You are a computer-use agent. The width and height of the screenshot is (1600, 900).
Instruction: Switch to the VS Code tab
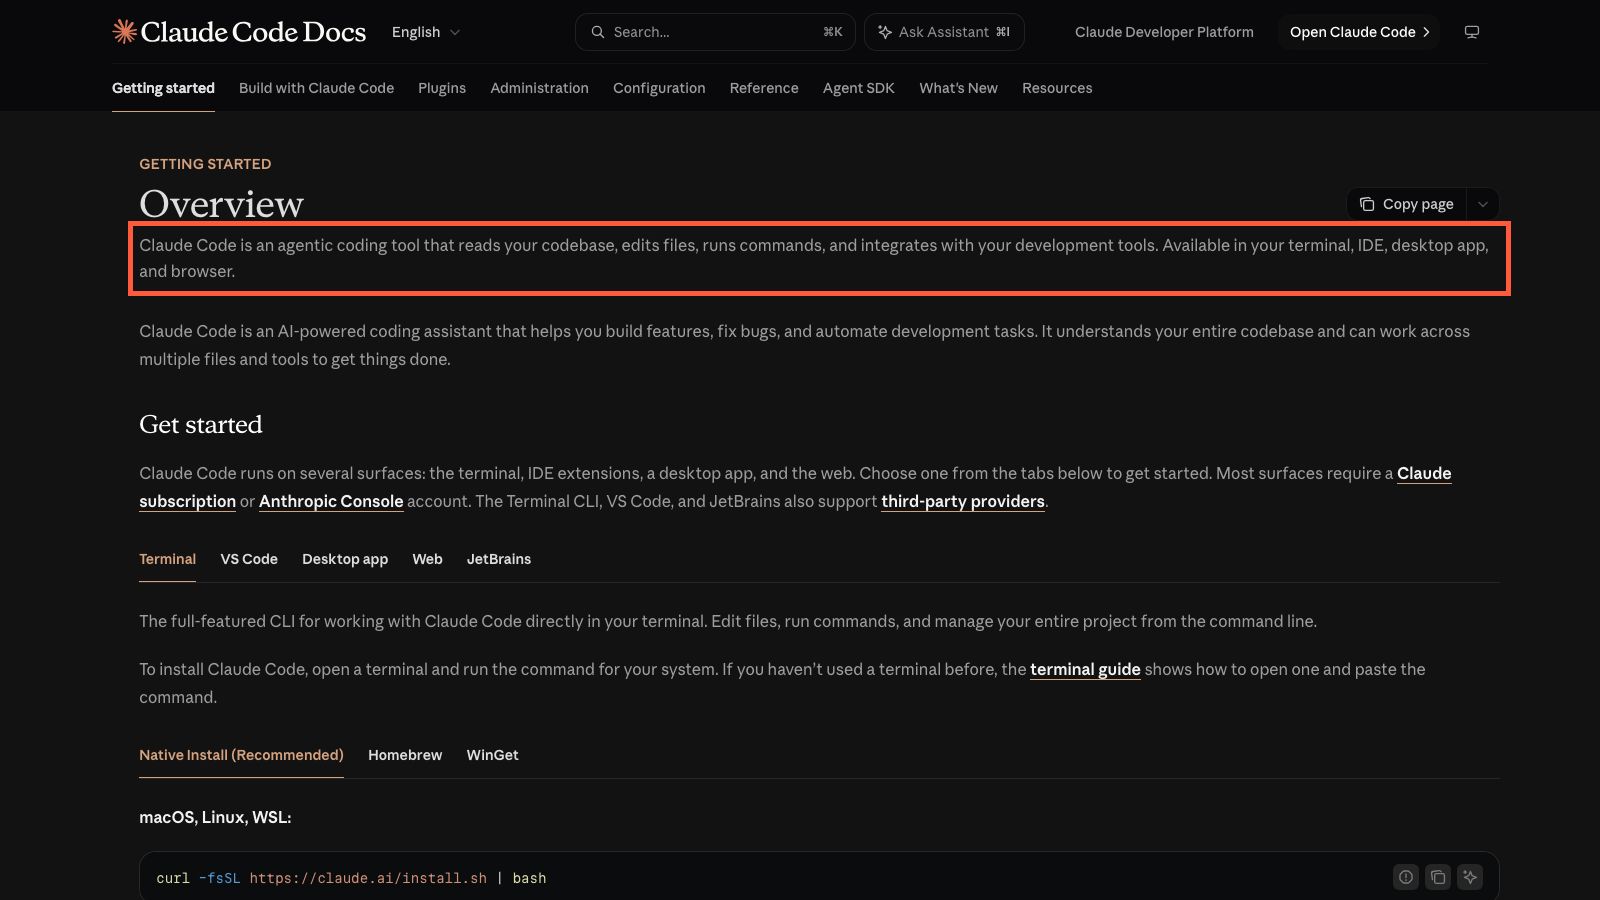(249, 559)
